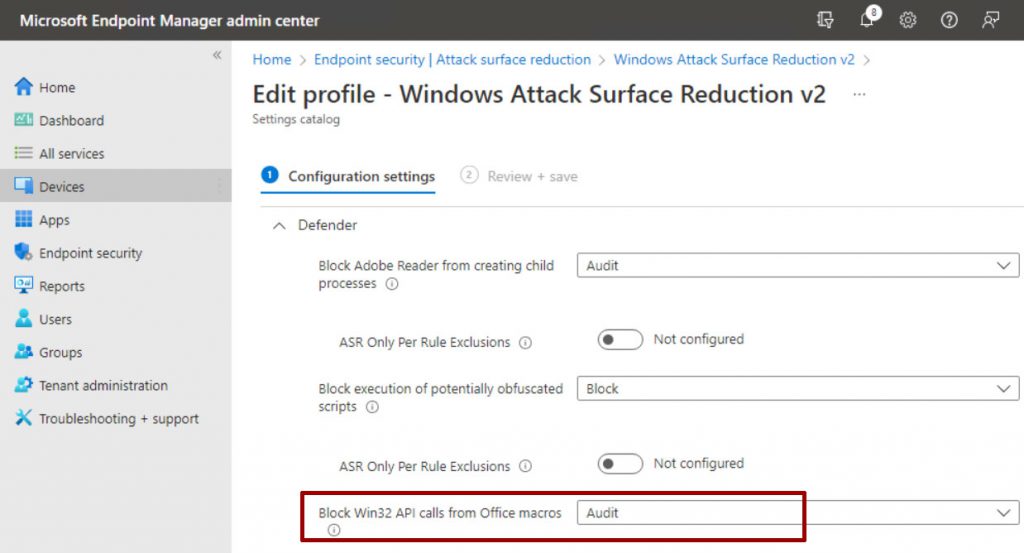Click Endpoint security | Attack surface reduction breadcrumb

(x=452, y=59)
